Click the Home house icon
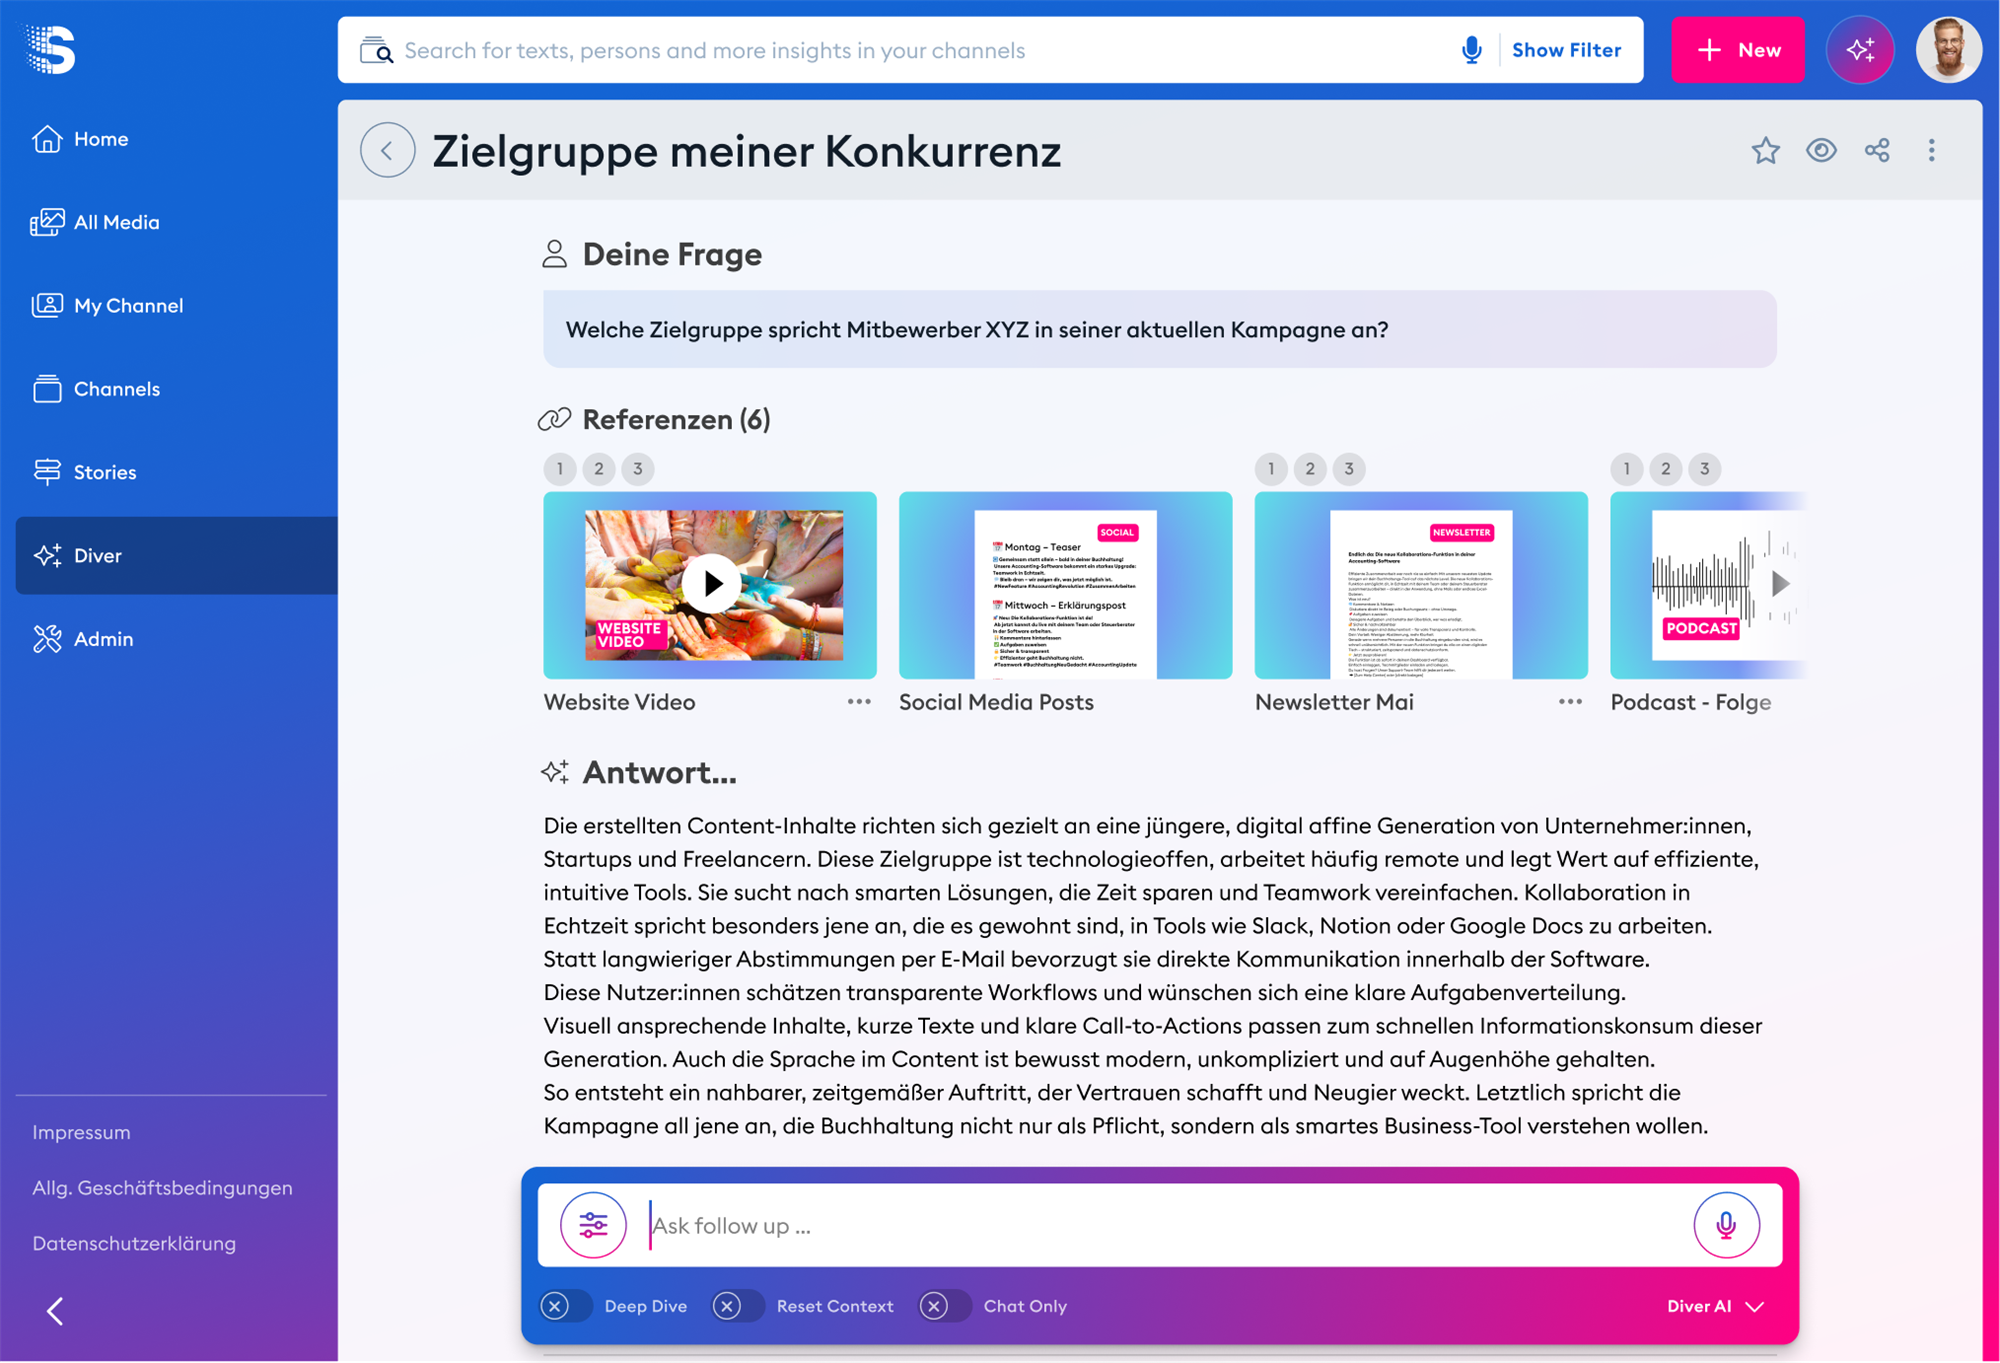The width and height of the screenshot is (2000, 1363). [47, 139]
